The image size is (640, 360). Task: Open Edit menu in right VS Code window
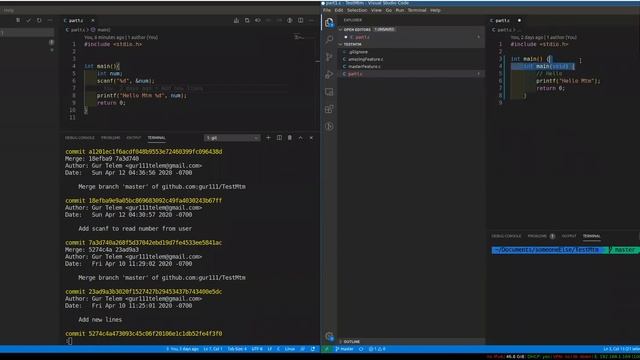pyautogui.click(x=339, y=10)
